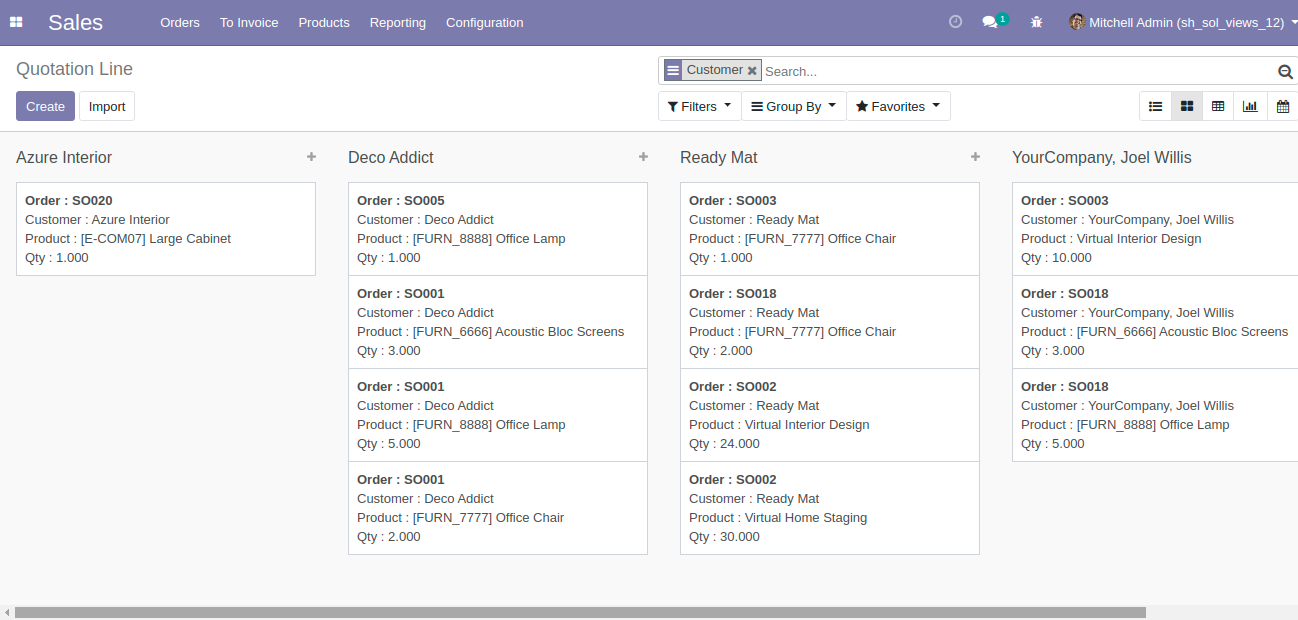Switch to pivot table view
Screen dimensions: 1298x620
click(x=1217, y=106)
